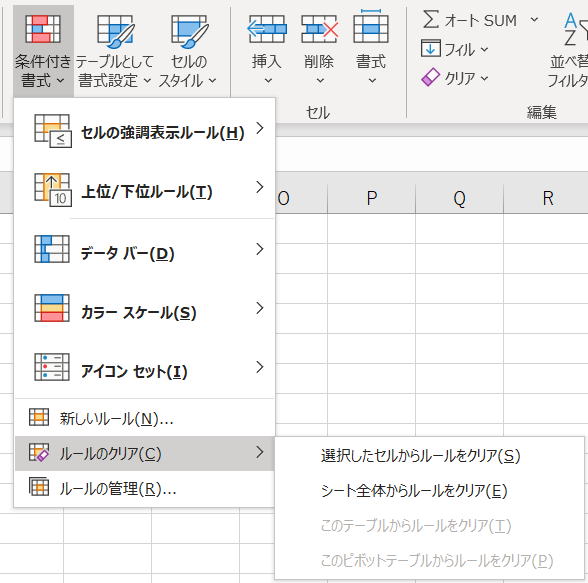Image resolution: width=588 pixels, height=583 pixels.
Task: Click the 上位/下位ルール icon
Action: [52, 190]
